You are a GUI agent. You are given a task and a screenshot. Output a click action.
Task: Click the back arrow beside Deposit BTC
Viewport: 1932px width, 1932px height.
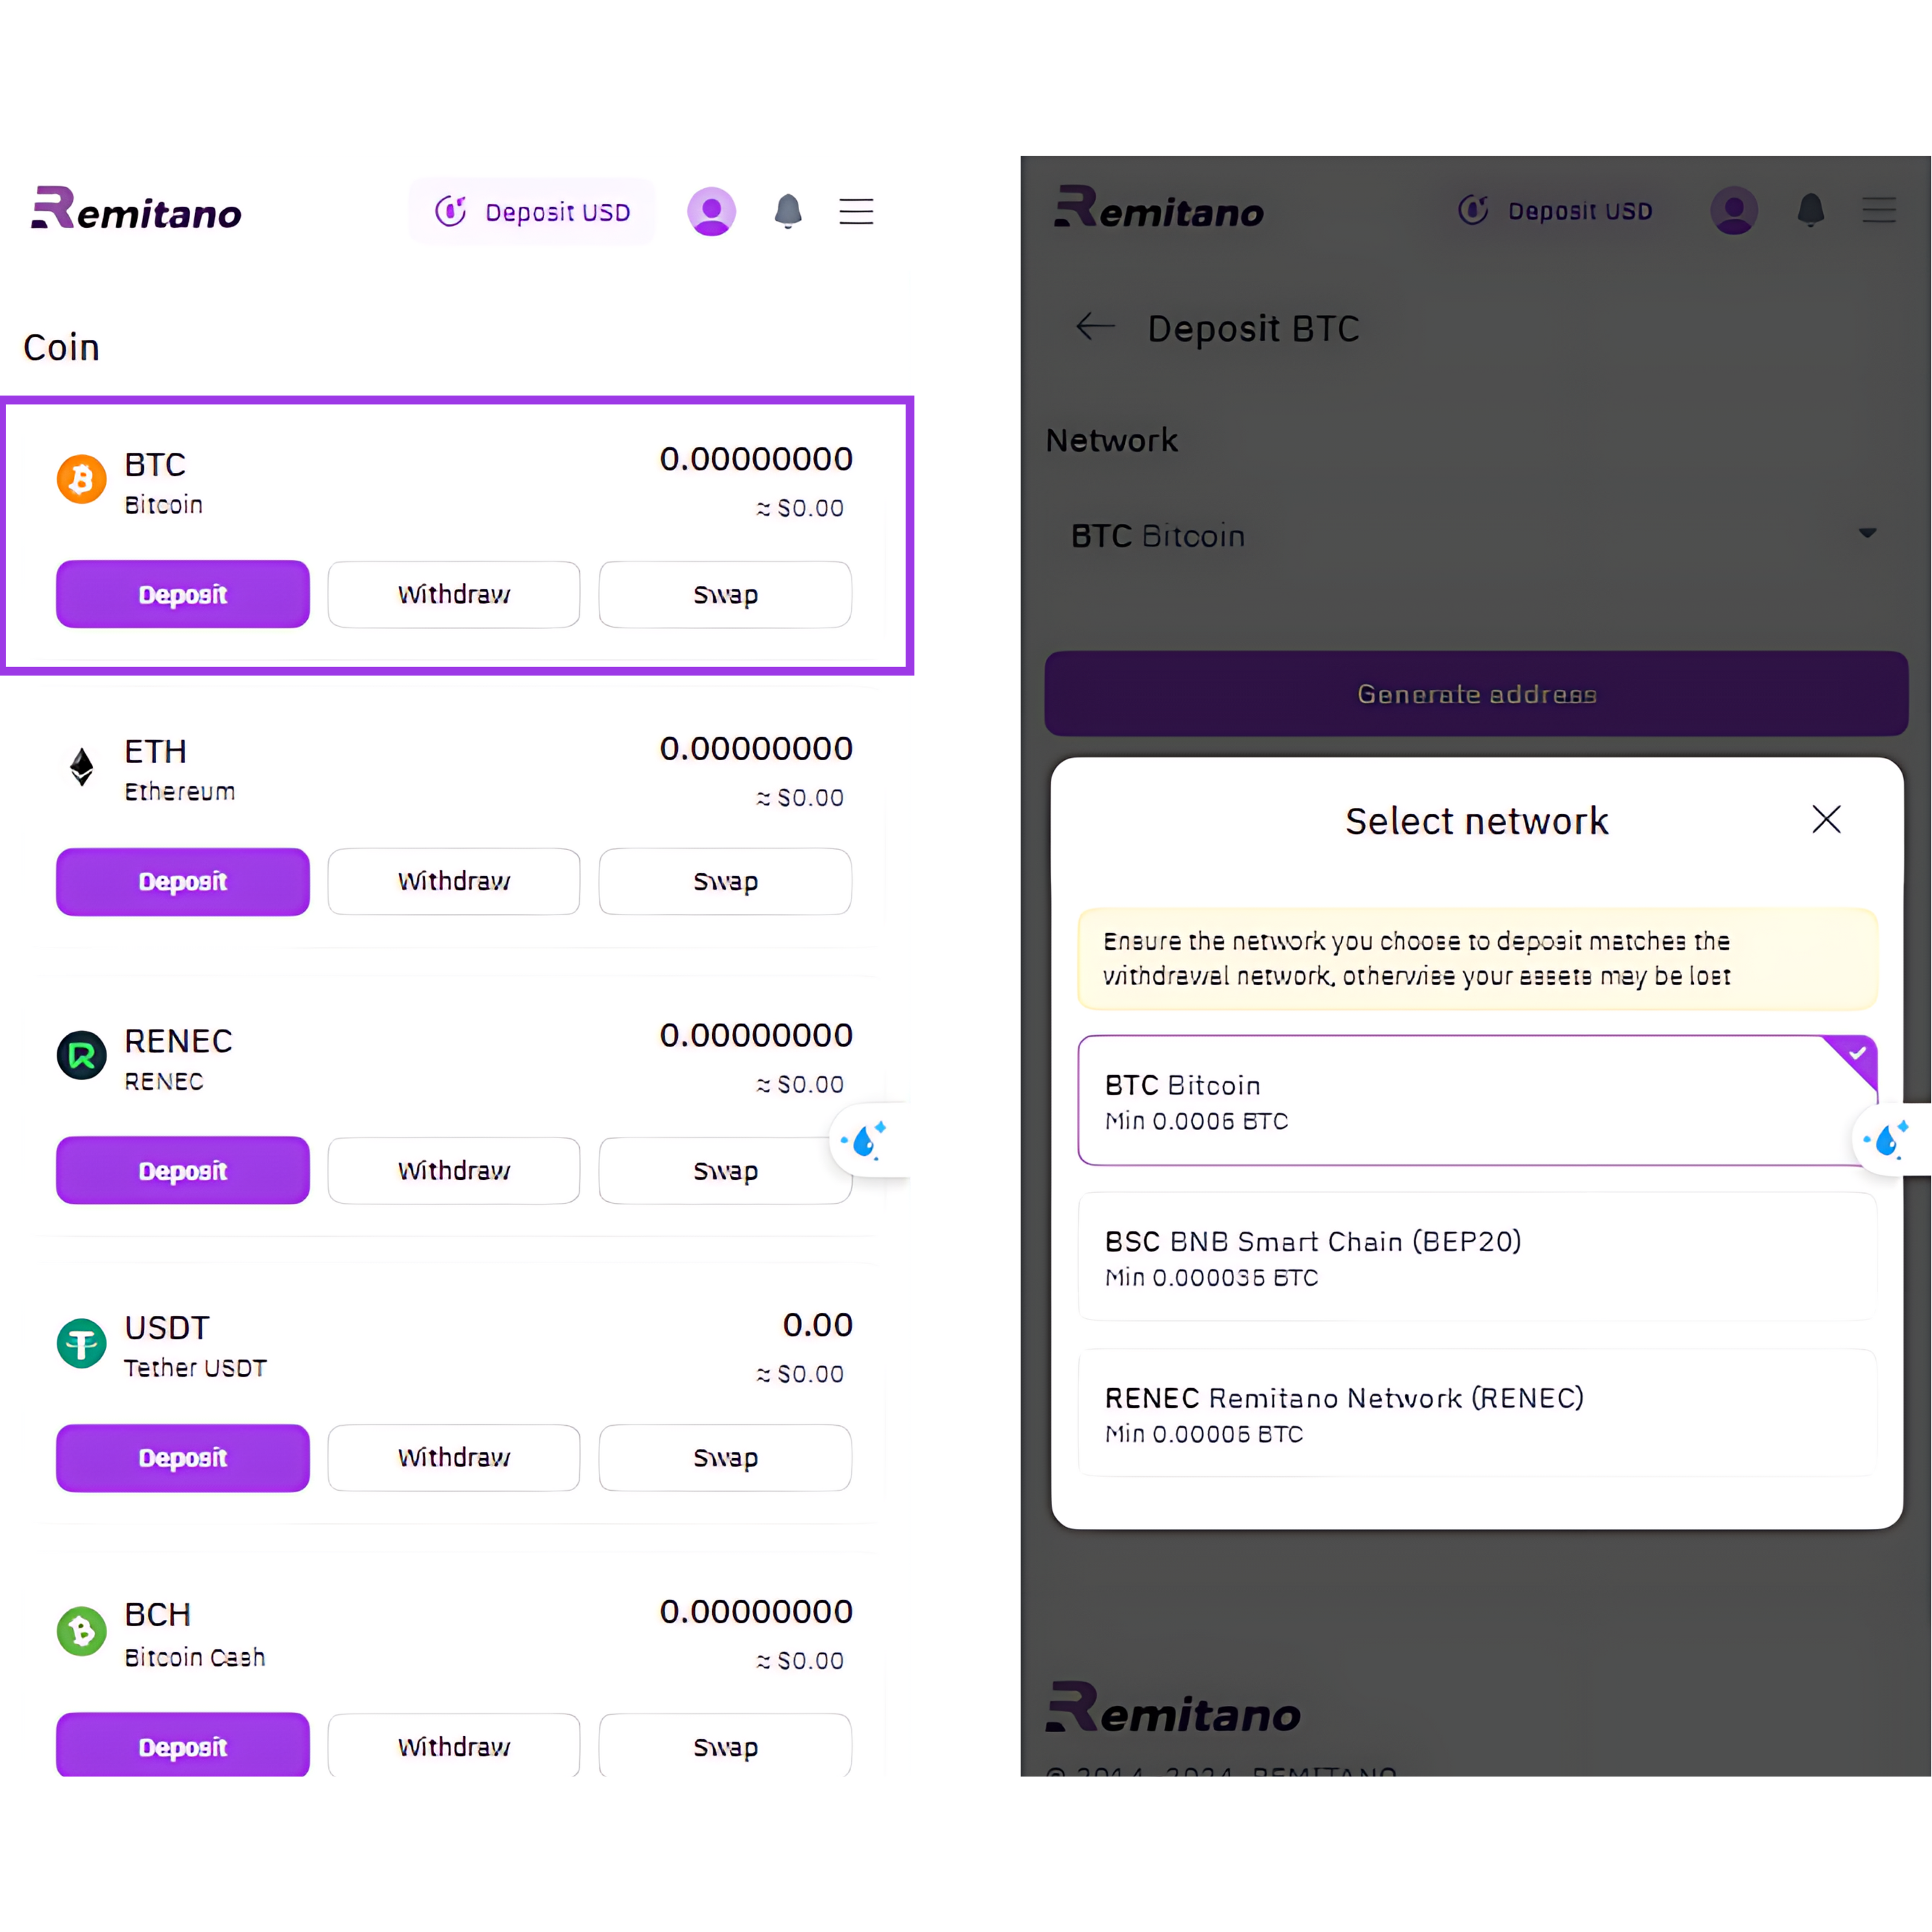click(x=1095, y=326)
